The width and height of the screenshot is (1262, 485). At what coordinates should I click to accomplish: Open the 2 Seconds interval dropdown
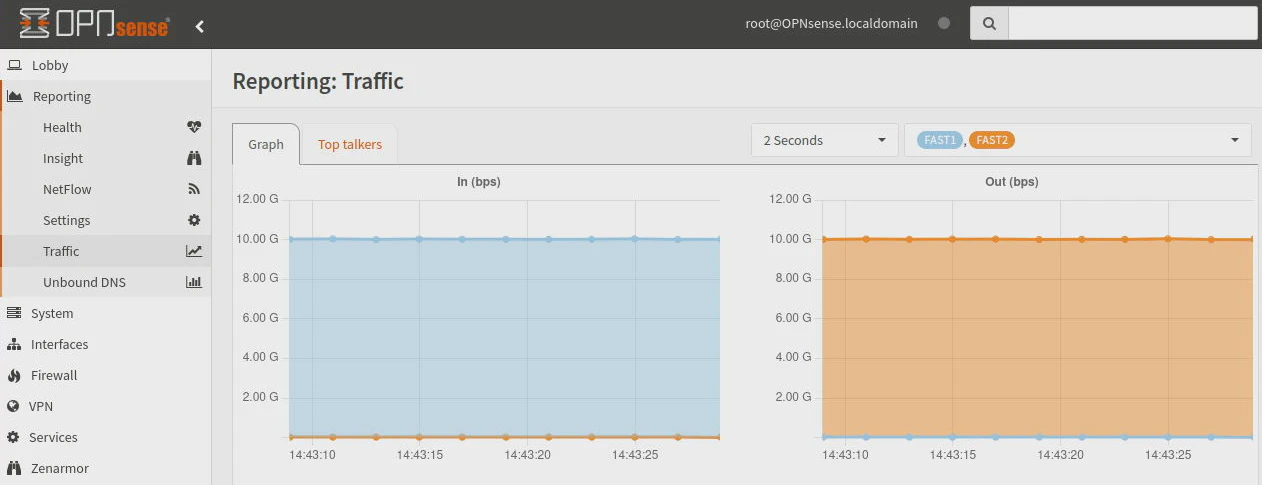tap(825, 140)
